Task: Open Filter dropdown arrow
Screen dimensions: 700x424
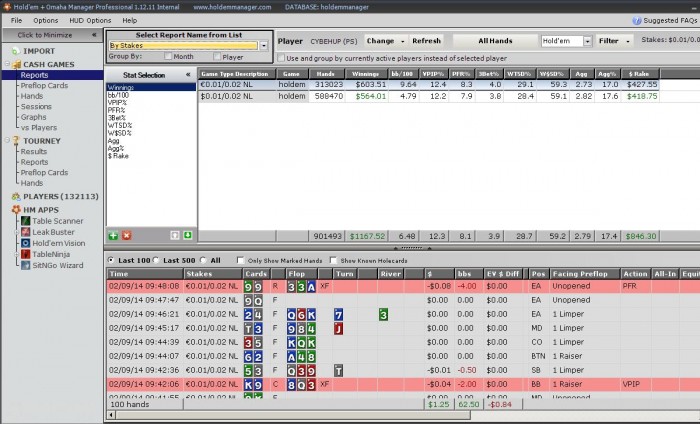Action: click(x=628, y=41)
